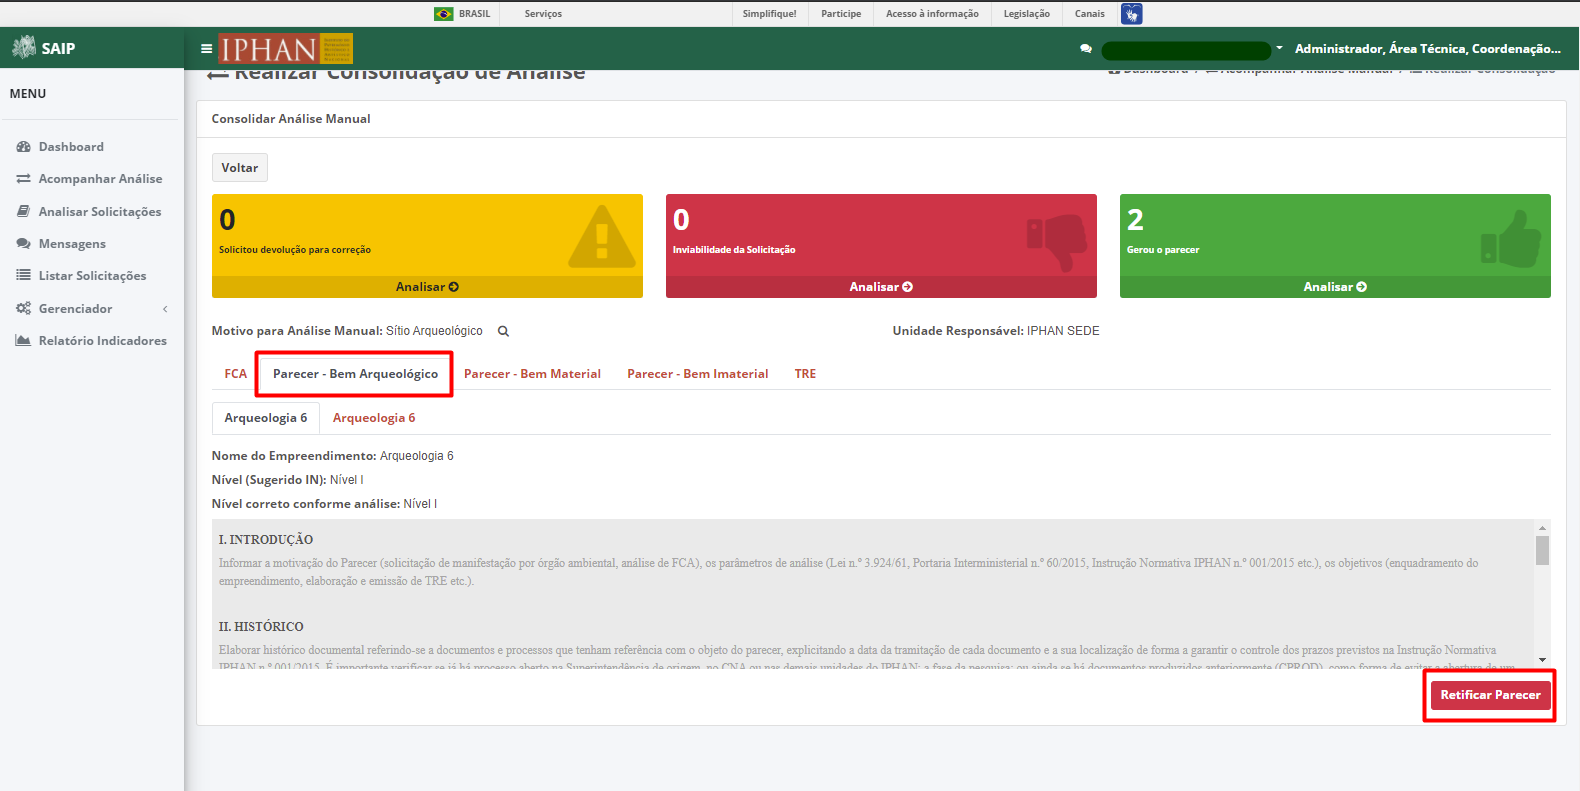Click the Participe link

click(x=841, y=14)
